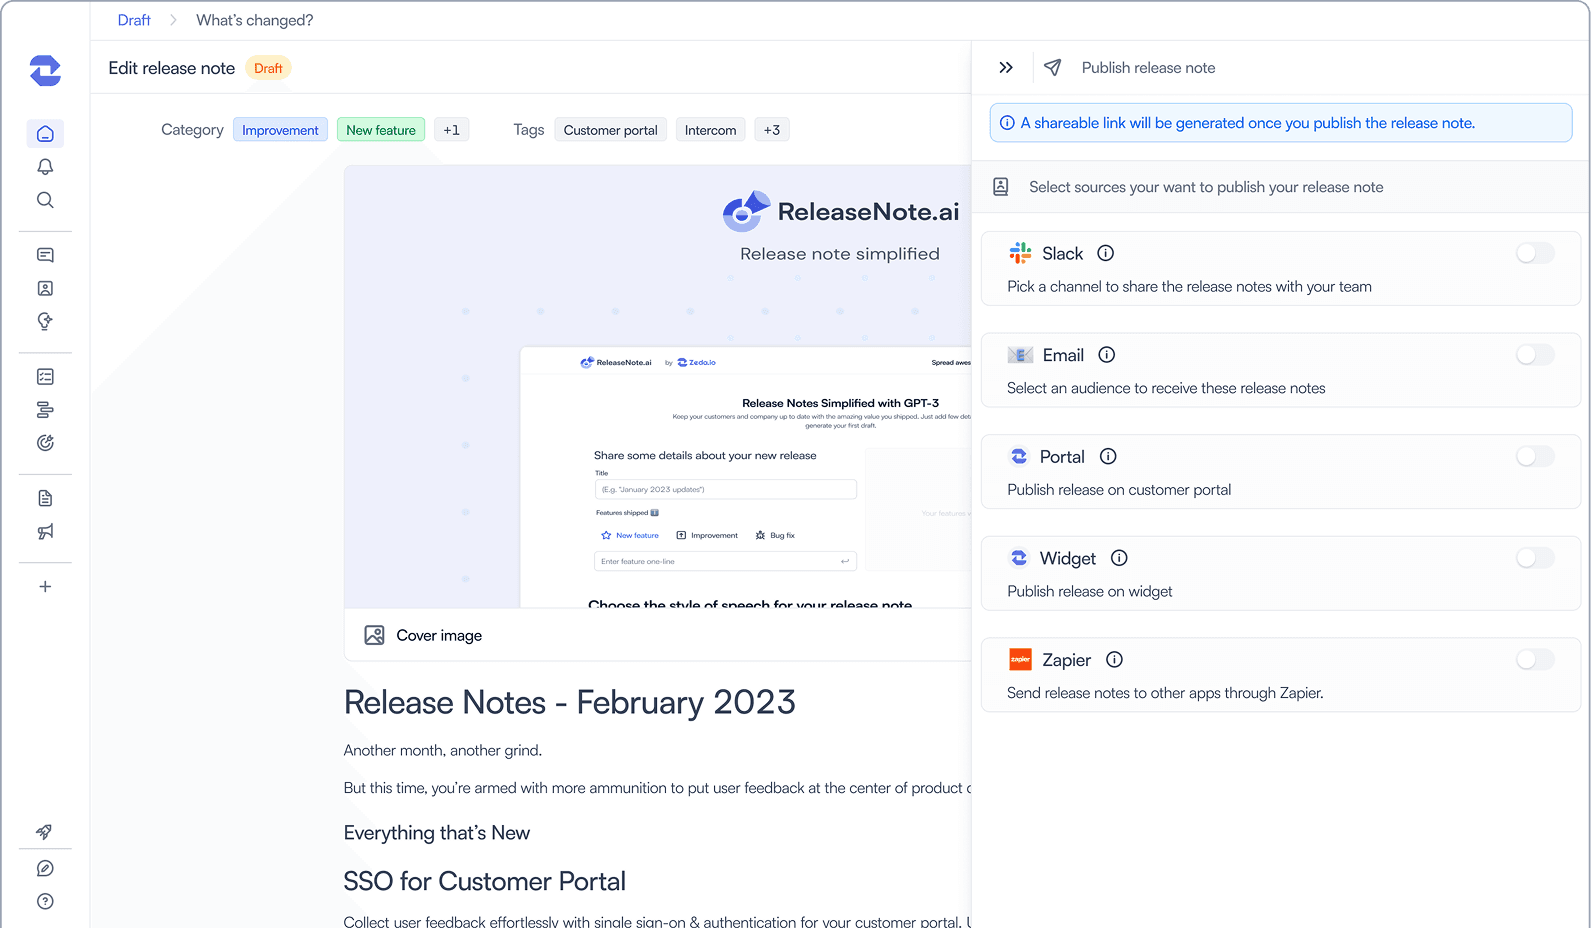This screenshot has height=928, width=1591.
Task: Open the goals target icon in sidebar
Action: [x=45, y=443]
